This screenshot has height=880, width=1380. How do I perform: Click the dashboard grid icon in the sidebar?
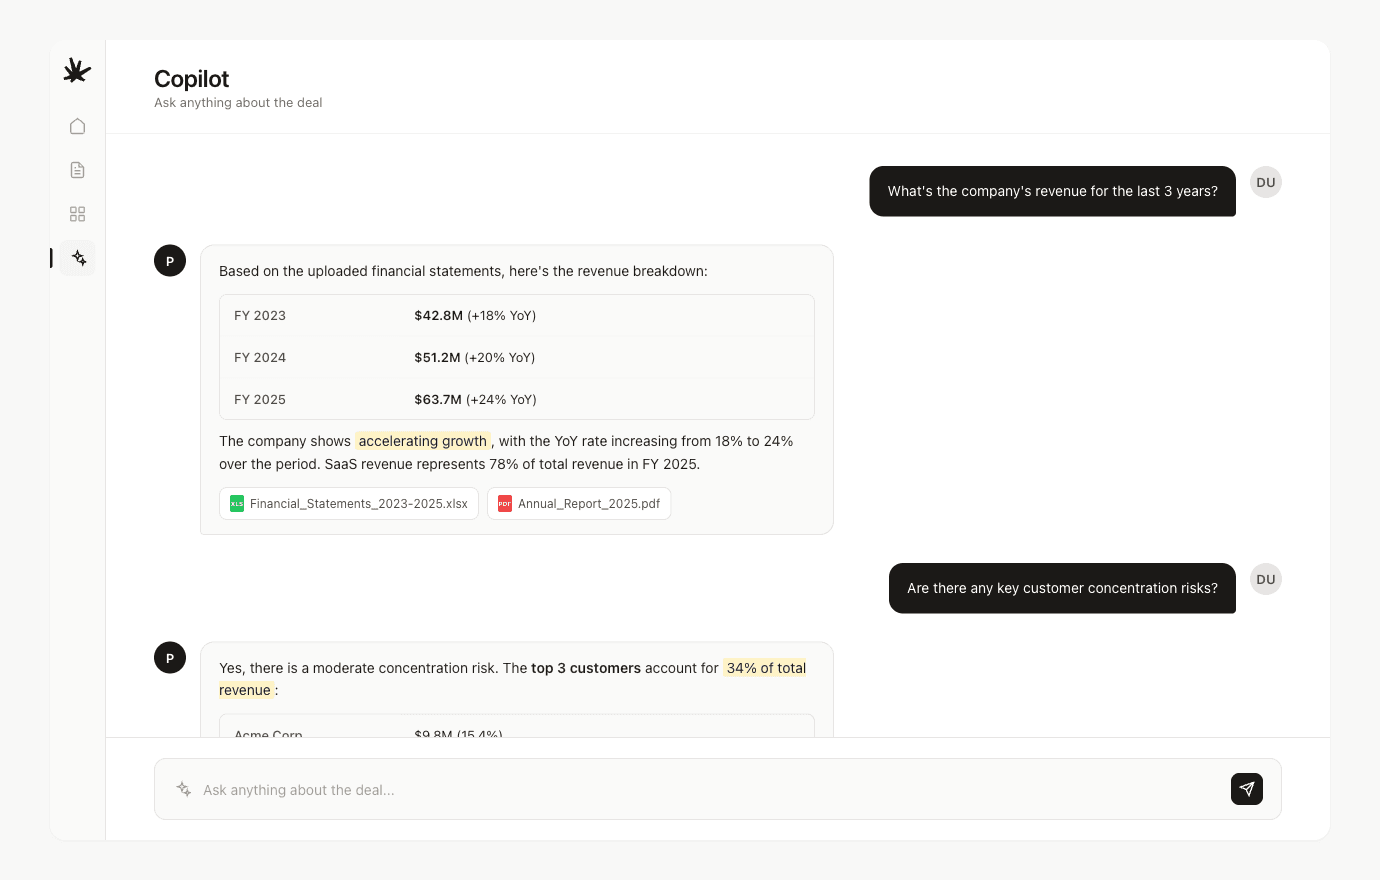click(77, 213)
